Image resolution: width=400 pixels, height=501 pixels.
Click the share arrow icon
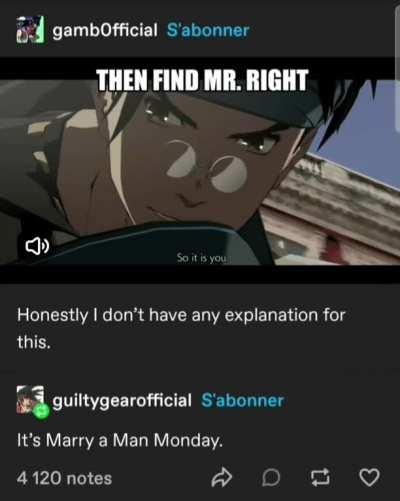point(221,478)
